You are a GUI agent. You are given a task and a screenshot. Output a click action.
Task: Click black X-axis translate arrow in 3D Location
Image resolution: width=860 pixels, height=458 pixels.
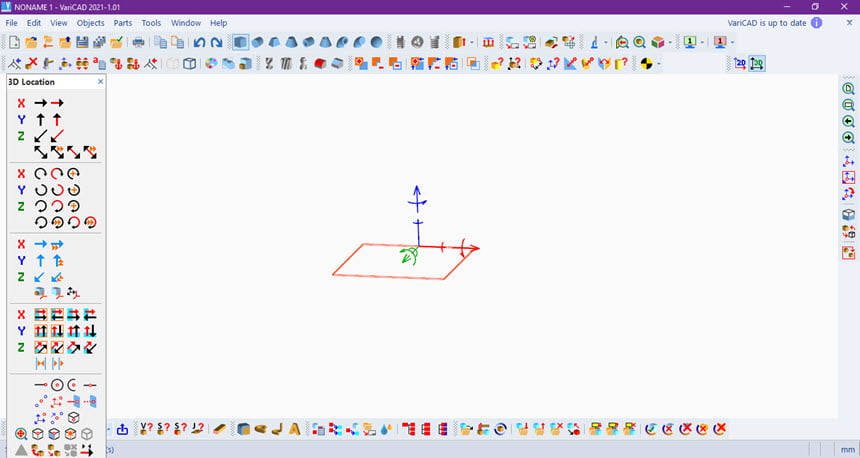click(41, 103)
